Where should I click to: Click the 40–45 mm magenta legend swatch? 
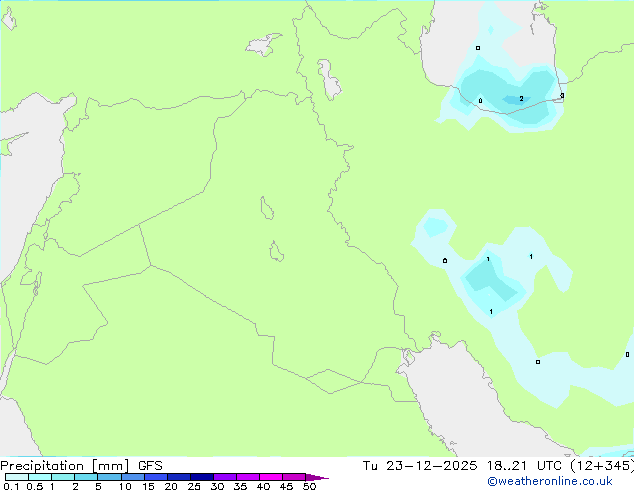271,477
